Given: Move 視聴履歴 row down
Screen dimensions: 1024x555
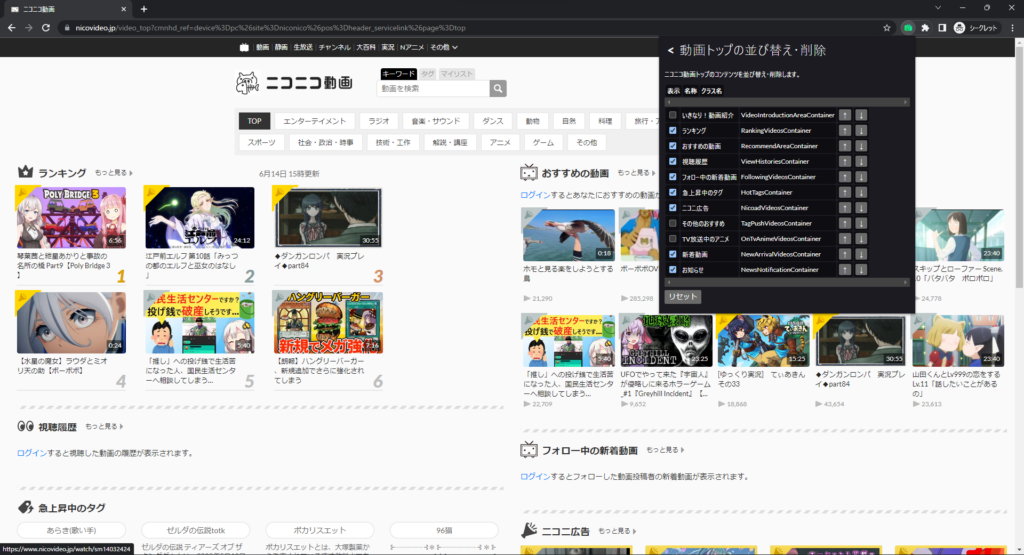Looking at the screenshot, I should click(x=861, y=161).
